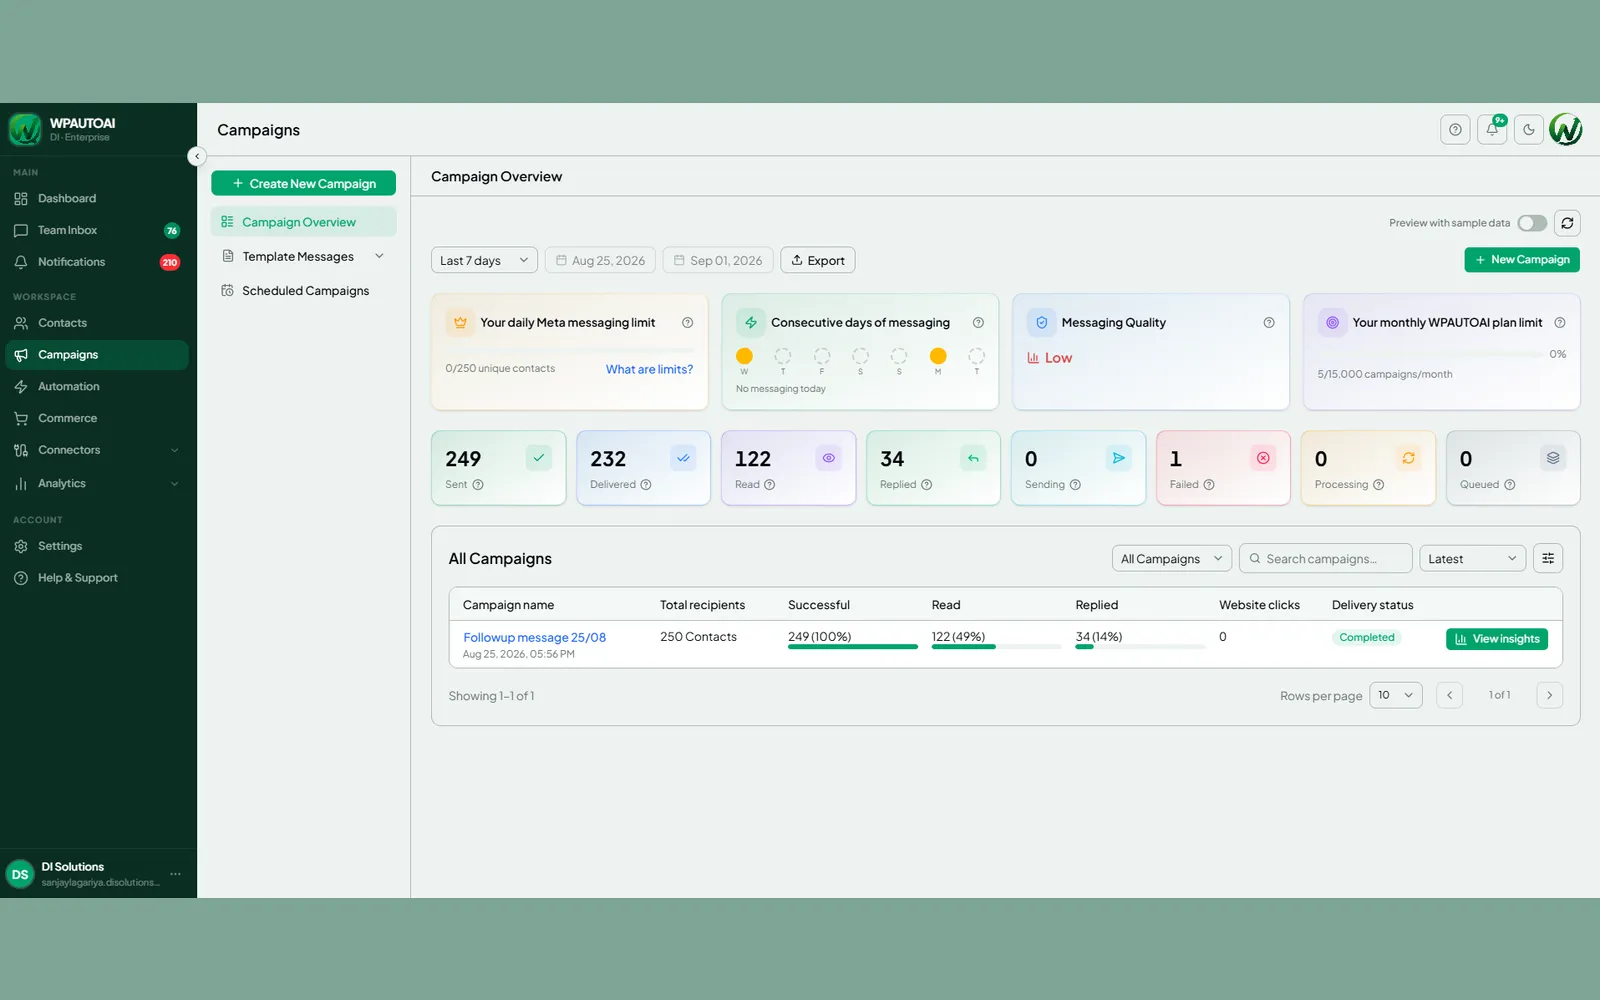The image size is (1600, 1000).
Task: Click info icon on daily Meta messaging limit
Action: 687,323
